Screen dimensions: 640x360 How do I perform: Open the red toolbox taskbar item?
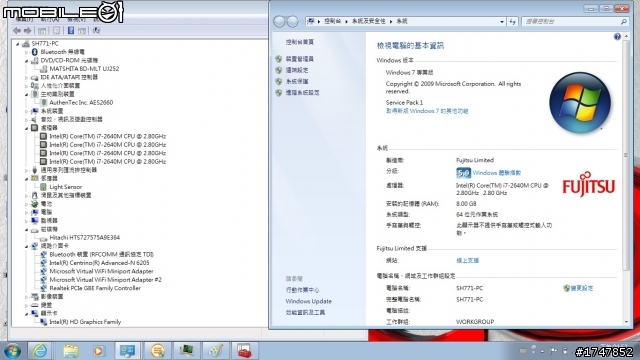click(x=244, y=351)
